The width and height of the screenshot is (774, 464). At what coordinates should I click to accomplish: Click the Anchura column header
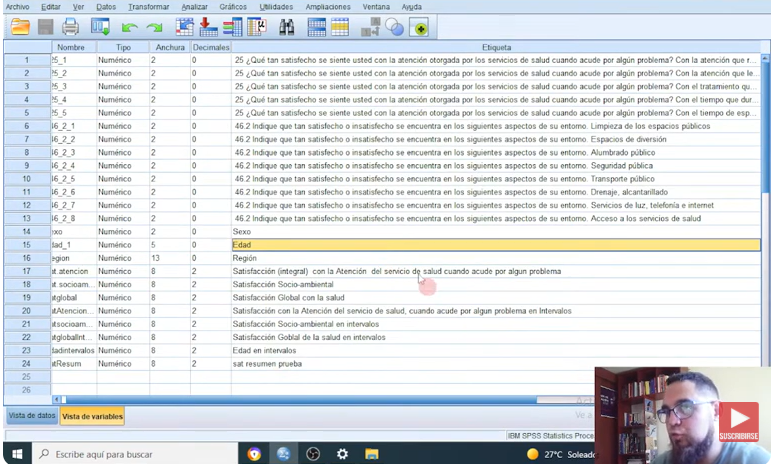point(170,47)
